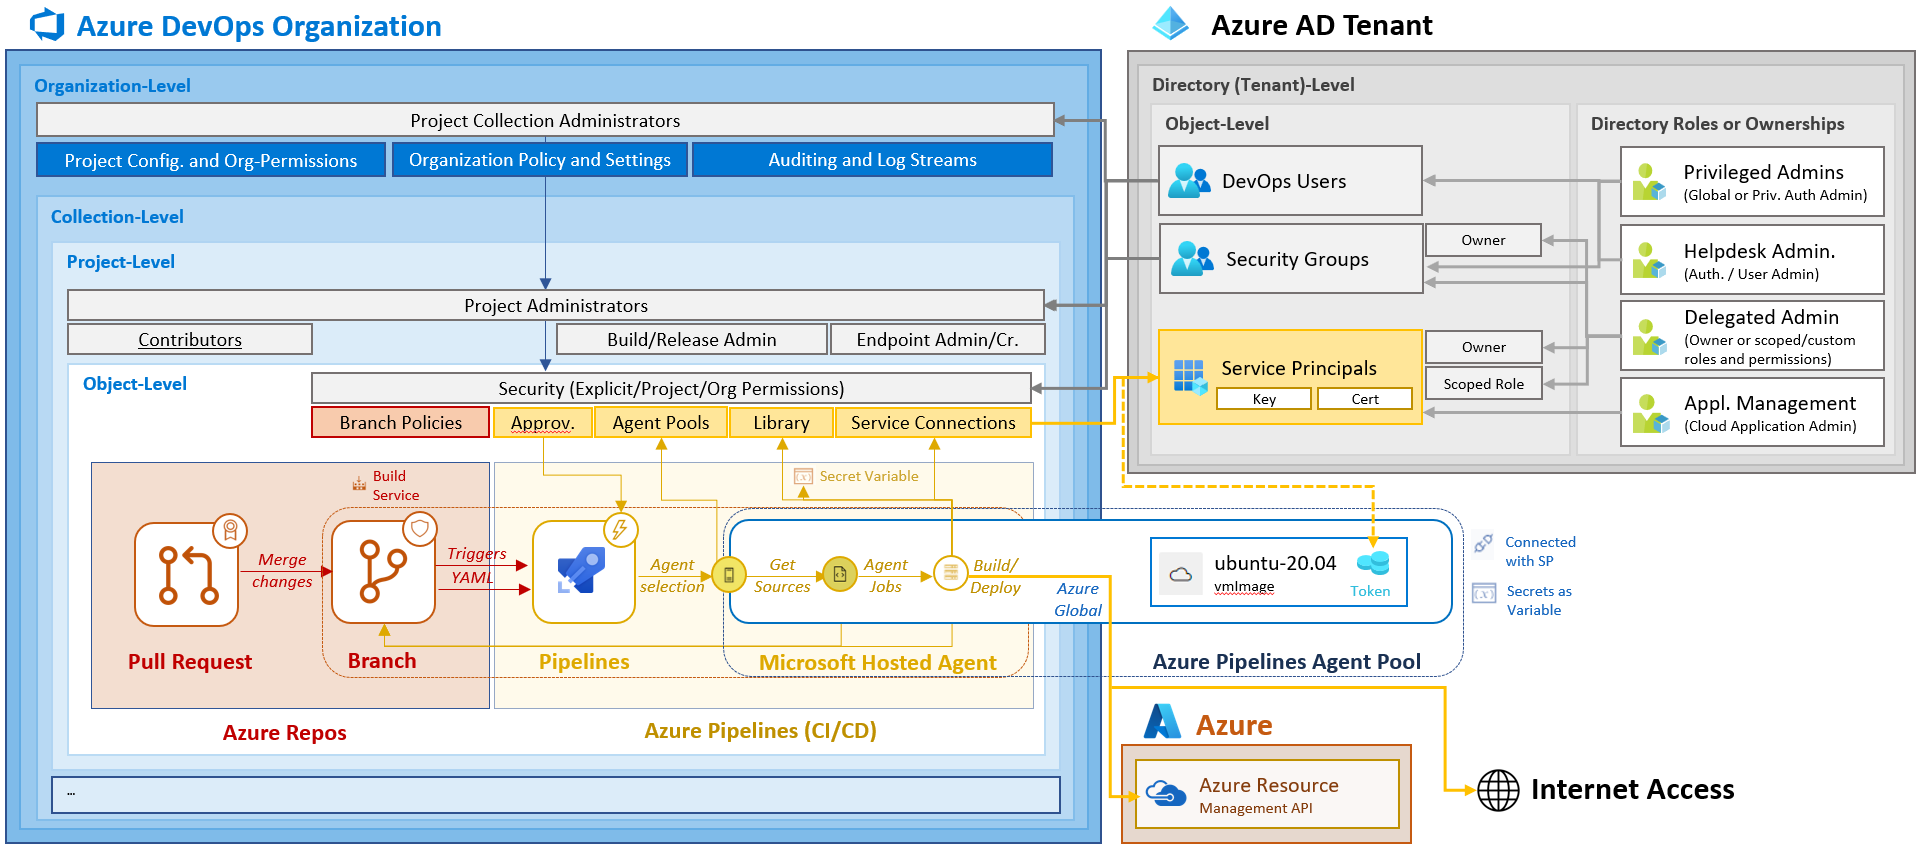Click the Project Collection Administrators box
The height and width of the screenshot is (851, 1921).
(545, 120)
